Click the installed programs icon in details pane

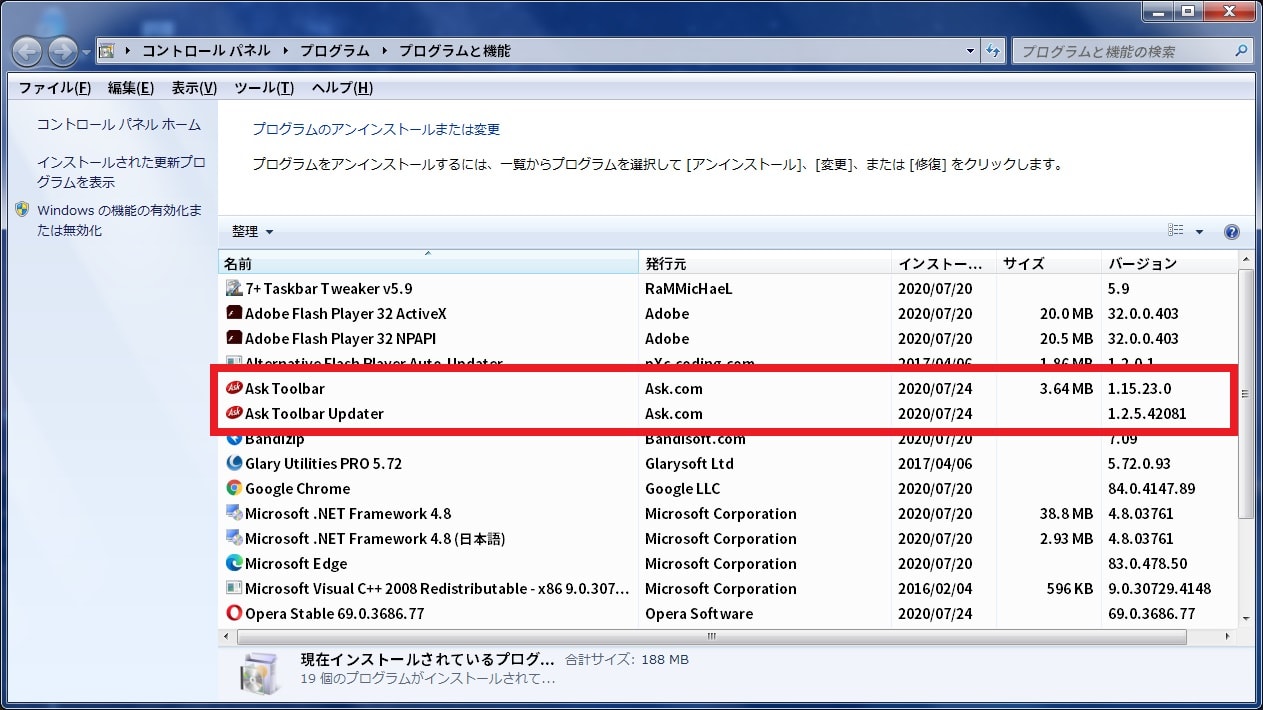261,672
